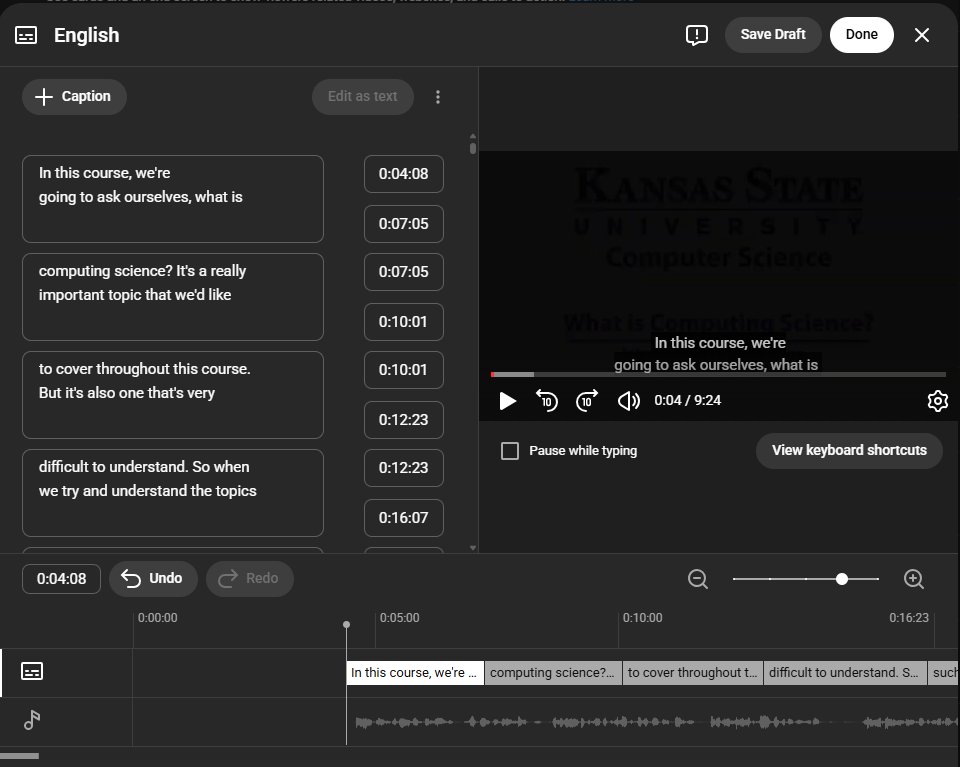Open the three-dot options menu
The image size is (960, 767).
click(x=438, y=97)
